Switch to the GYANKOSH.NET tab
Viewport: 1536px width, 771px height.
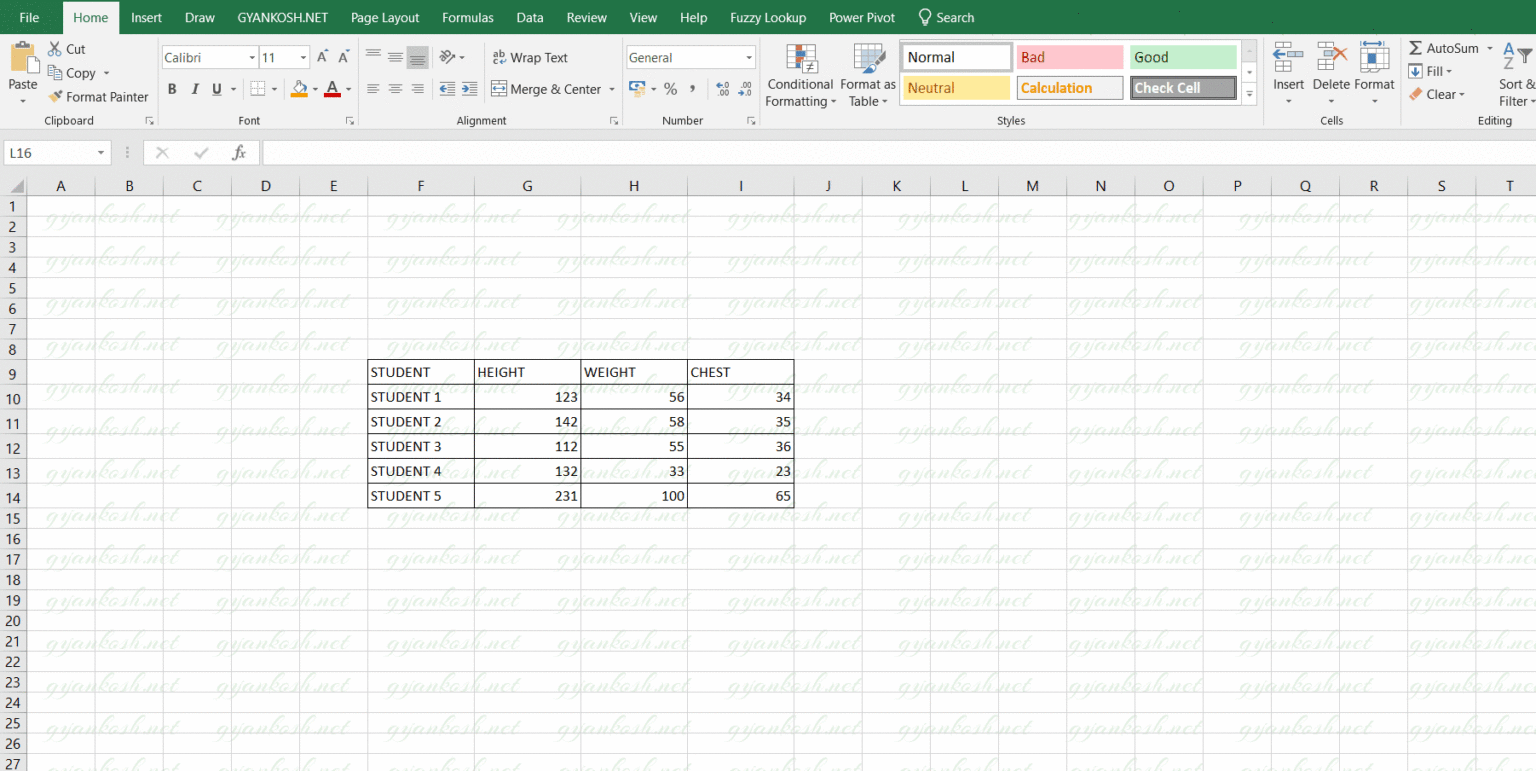coord(283,17)
